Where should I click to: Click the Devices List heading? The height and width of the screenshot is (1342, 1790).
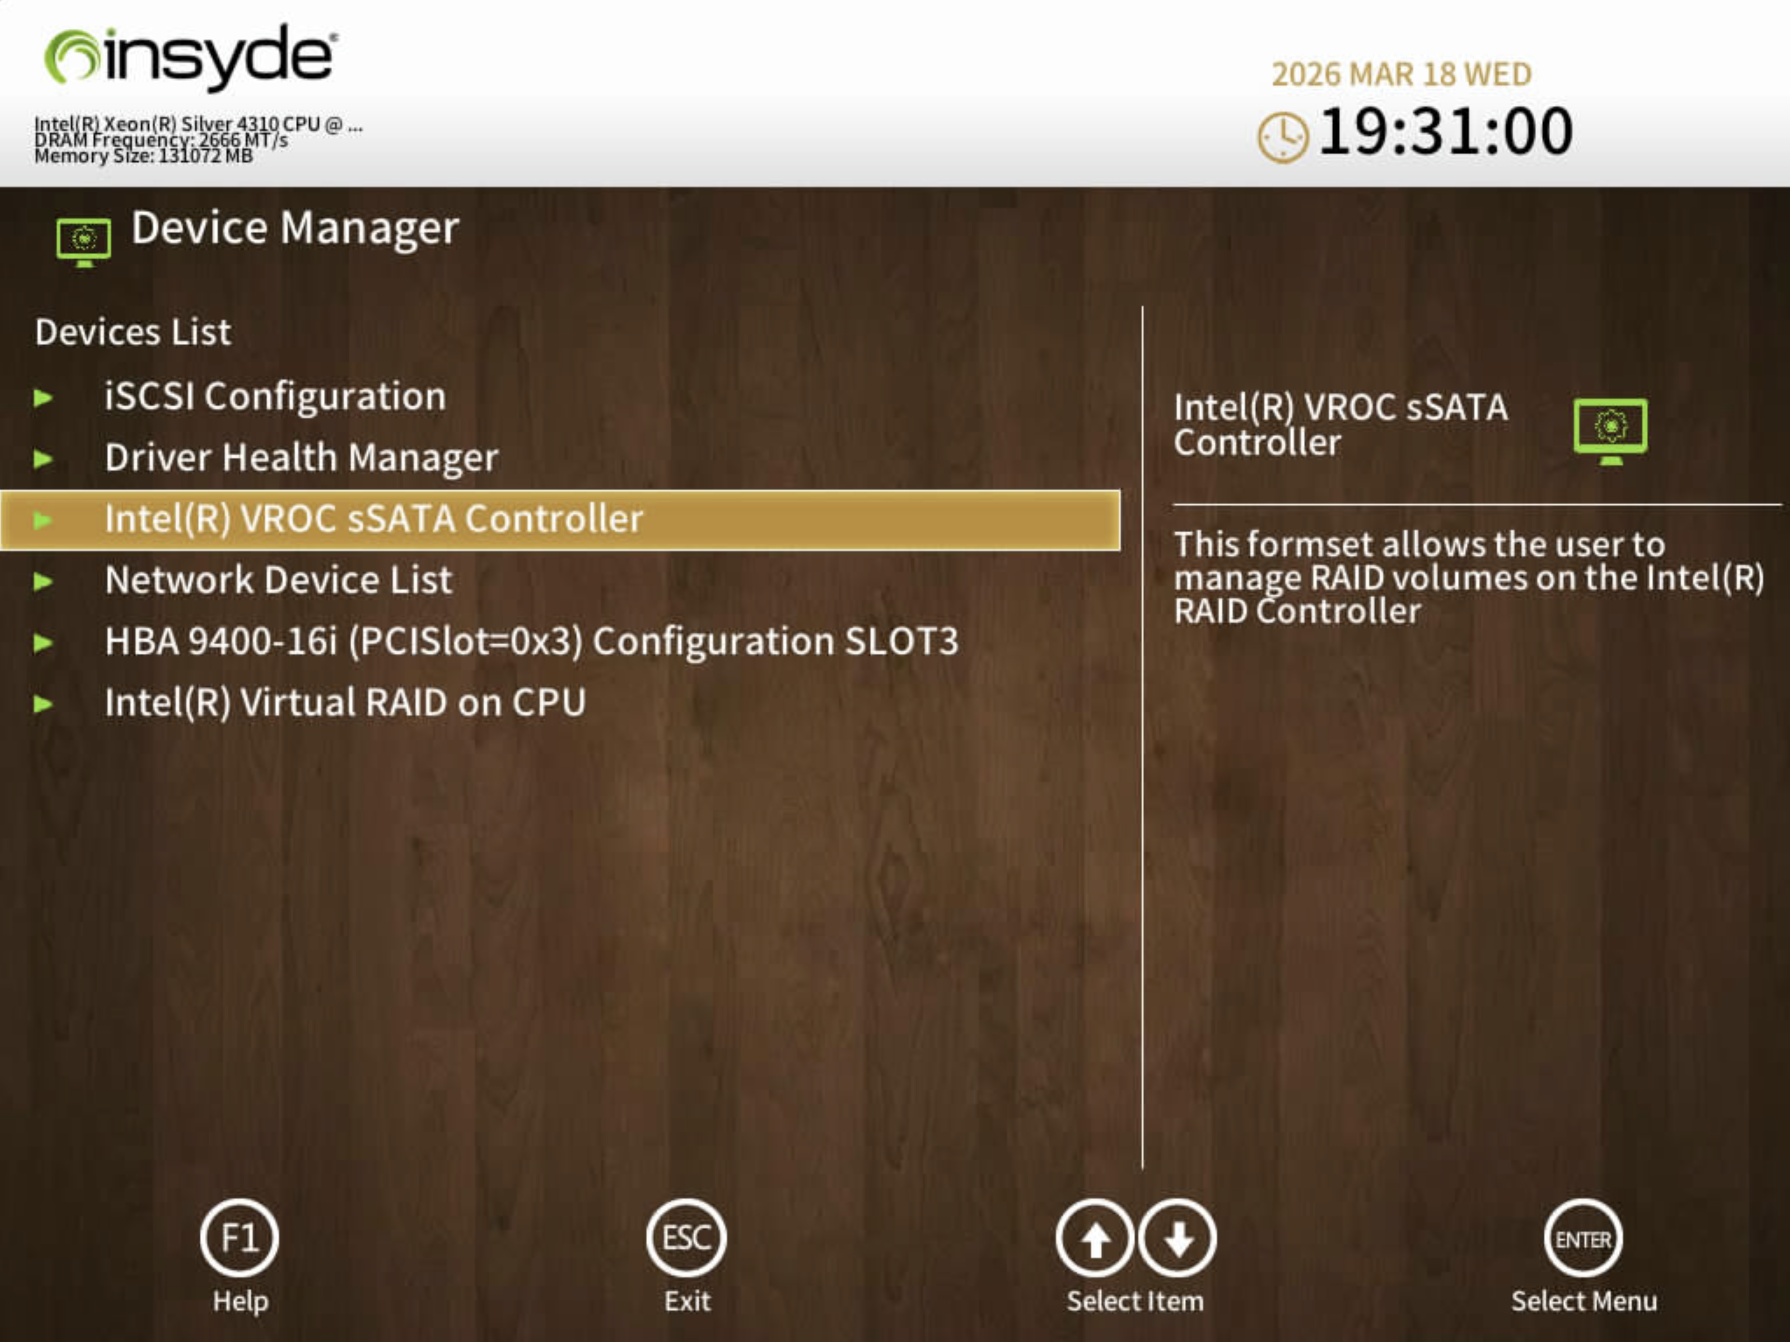(132, 330)
